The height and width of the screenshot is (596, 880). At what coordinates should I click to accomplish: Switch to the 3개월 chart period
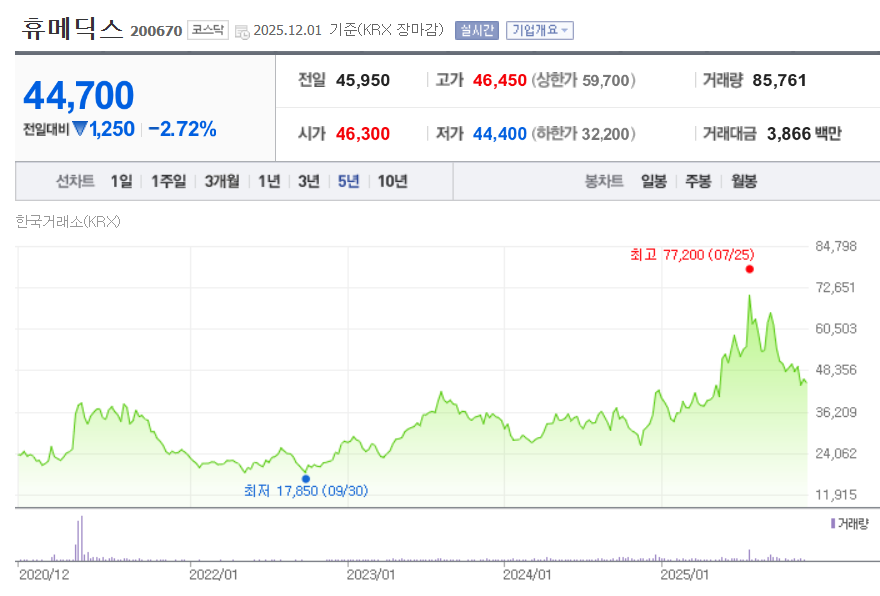tap(222, 181)
